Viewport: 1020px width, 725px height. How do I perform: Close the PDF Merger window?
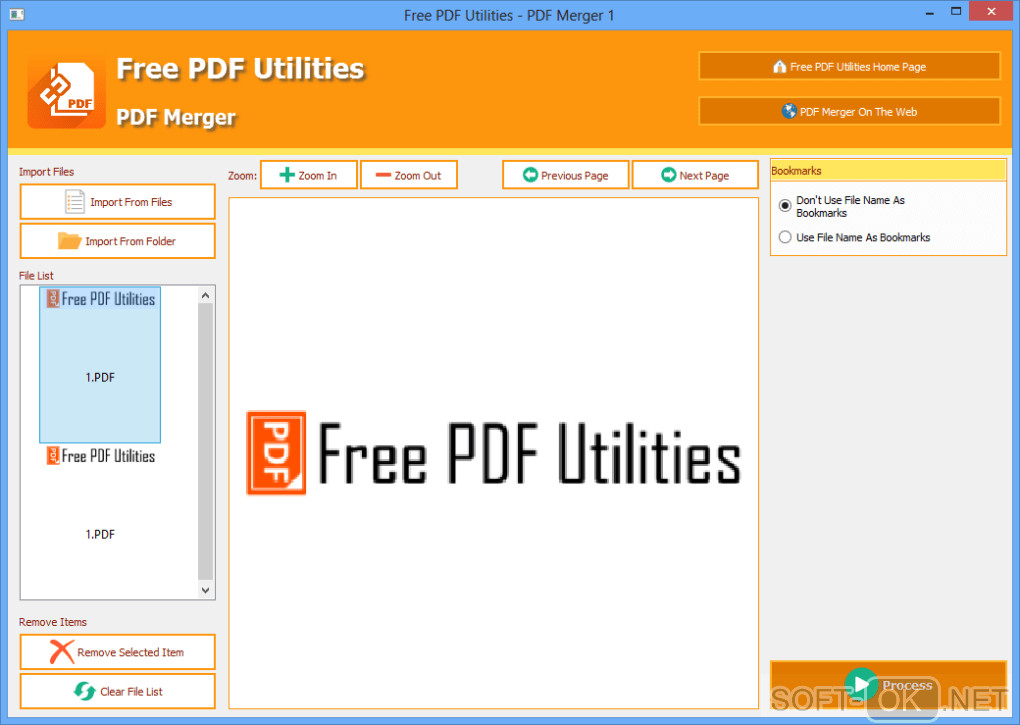coord(991,12)
